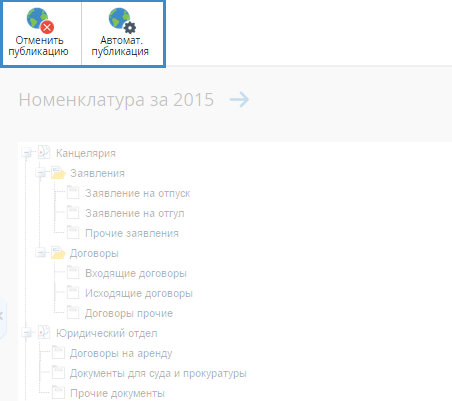452x401 pixels.
Task: Select Исходящие договоры entry
Action: [x=139, y=293]
